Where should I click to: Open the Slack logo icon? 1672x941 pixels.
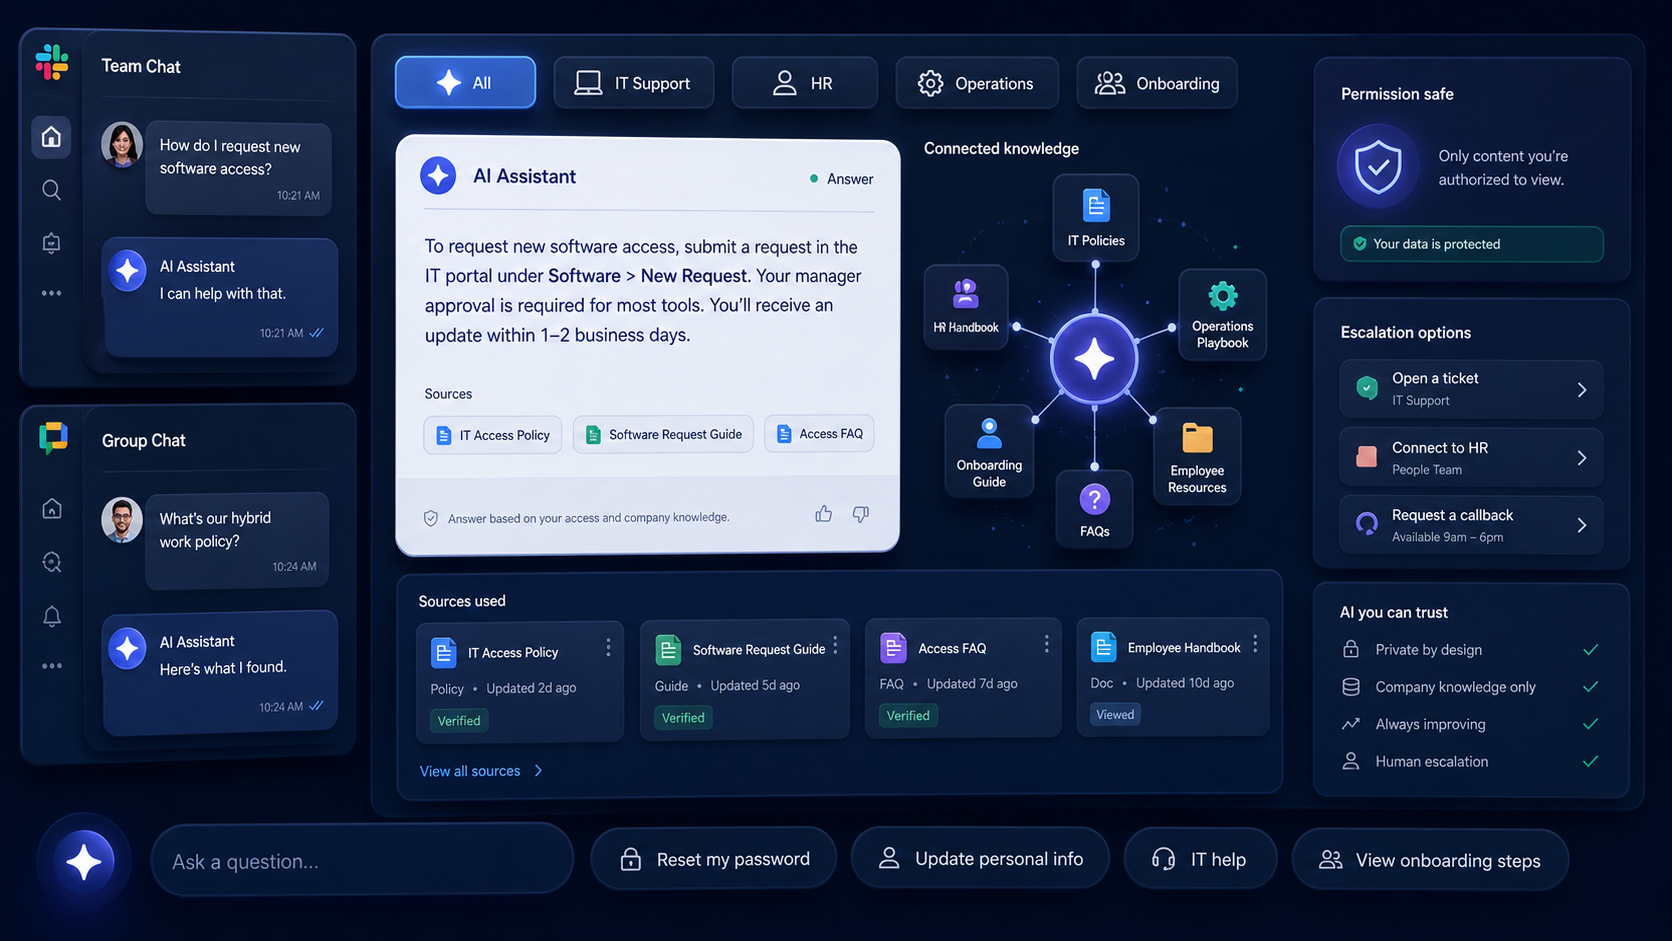pyautogui.click(x=52, y=62)
